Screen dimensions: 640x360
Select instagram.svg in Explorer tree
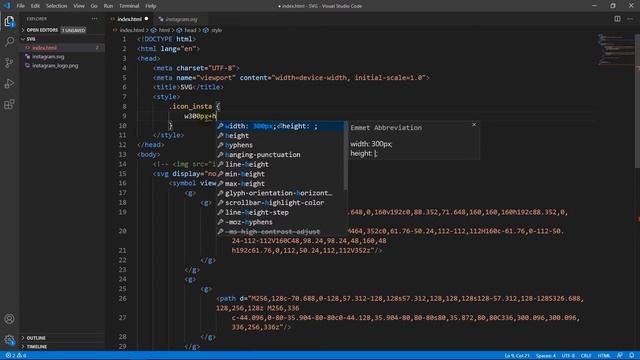click(62, 57)
